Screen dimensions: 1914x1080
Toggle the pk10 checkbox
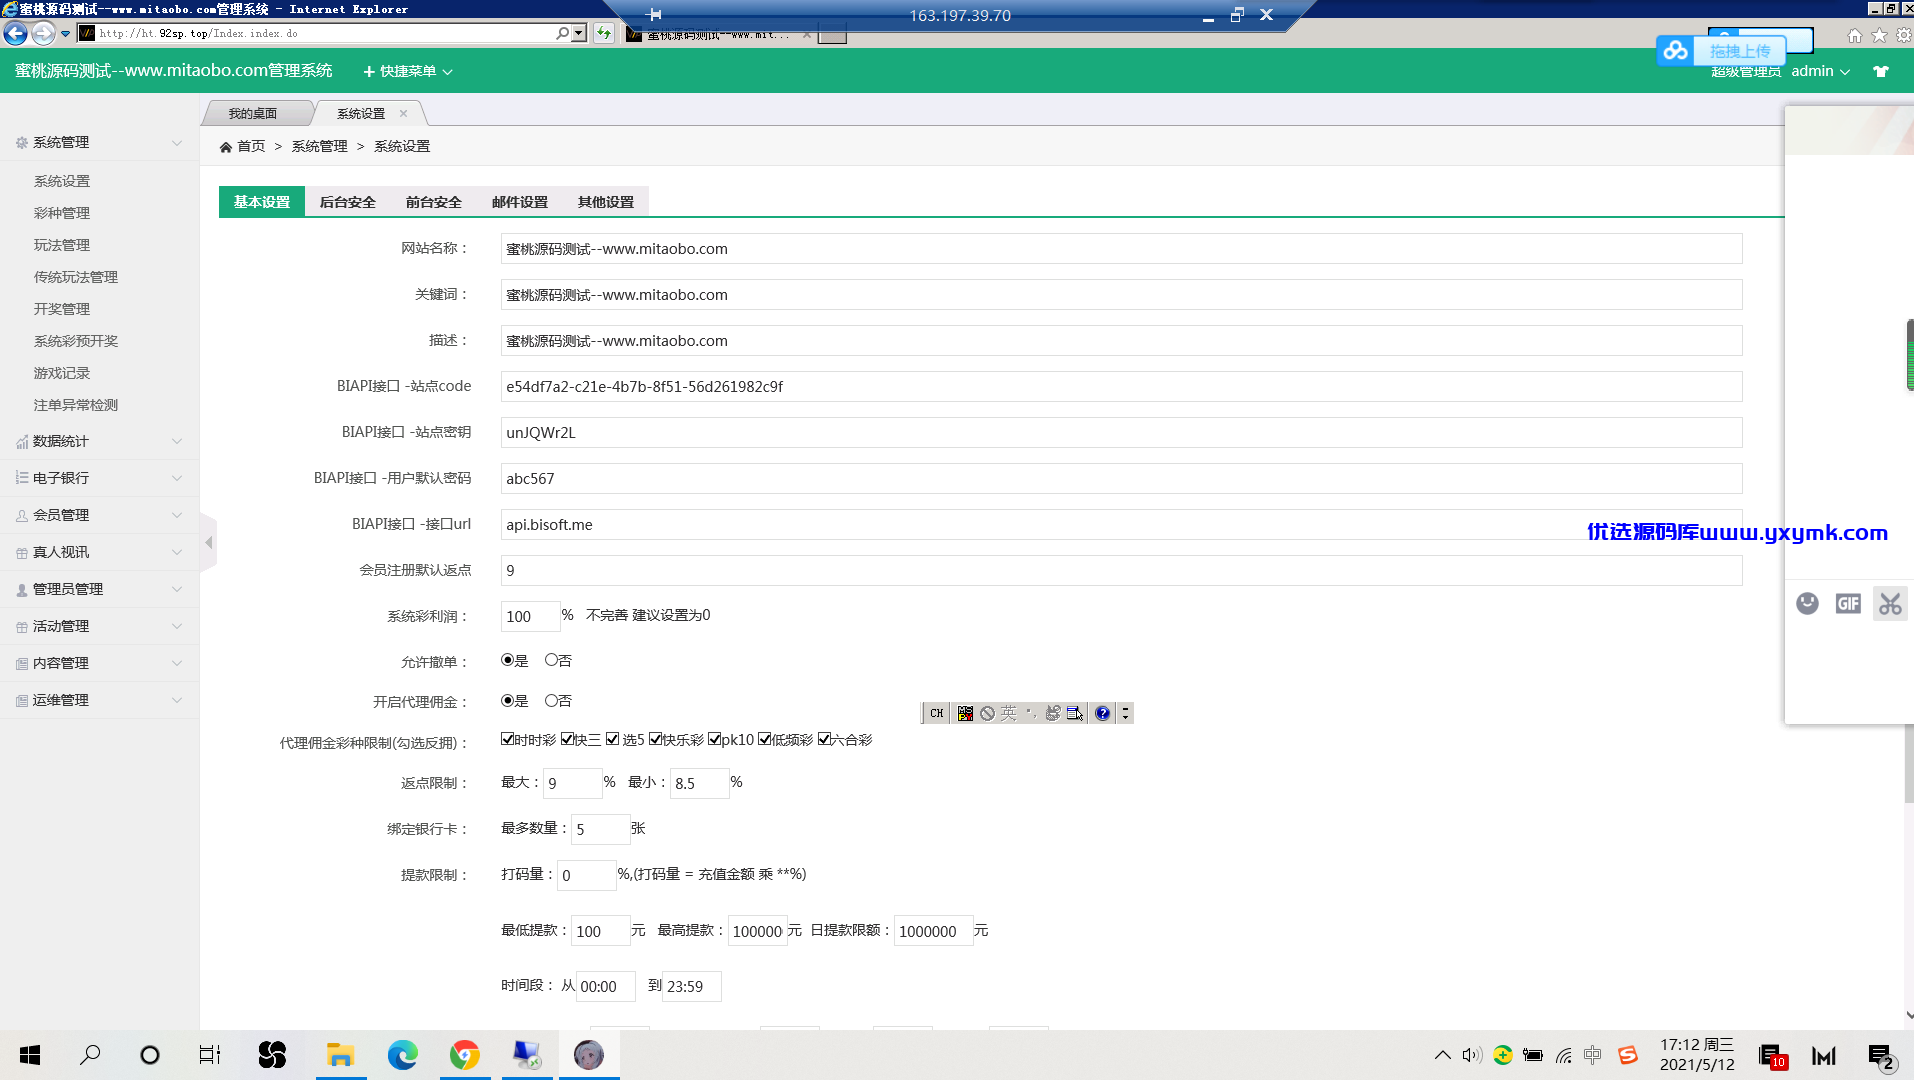click(x=714, y=739)
